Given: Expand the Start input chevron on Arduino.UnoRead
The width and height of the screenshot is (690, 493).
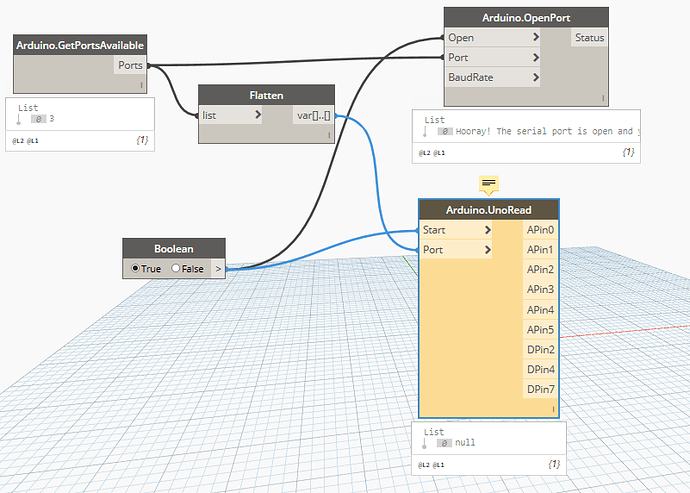Looking at the screenshot, I should click(488, 230).
